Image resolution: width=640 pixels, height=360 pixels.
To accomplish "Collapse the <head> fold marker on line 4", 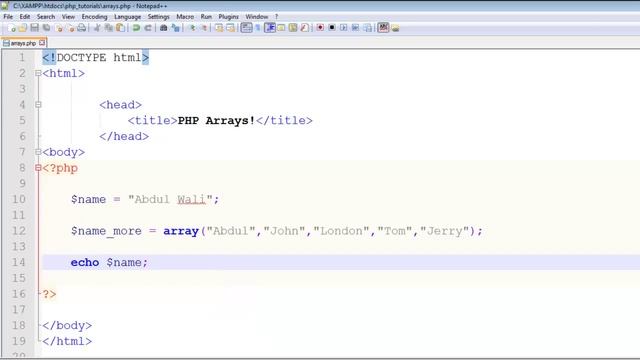I will coord(38,105).
